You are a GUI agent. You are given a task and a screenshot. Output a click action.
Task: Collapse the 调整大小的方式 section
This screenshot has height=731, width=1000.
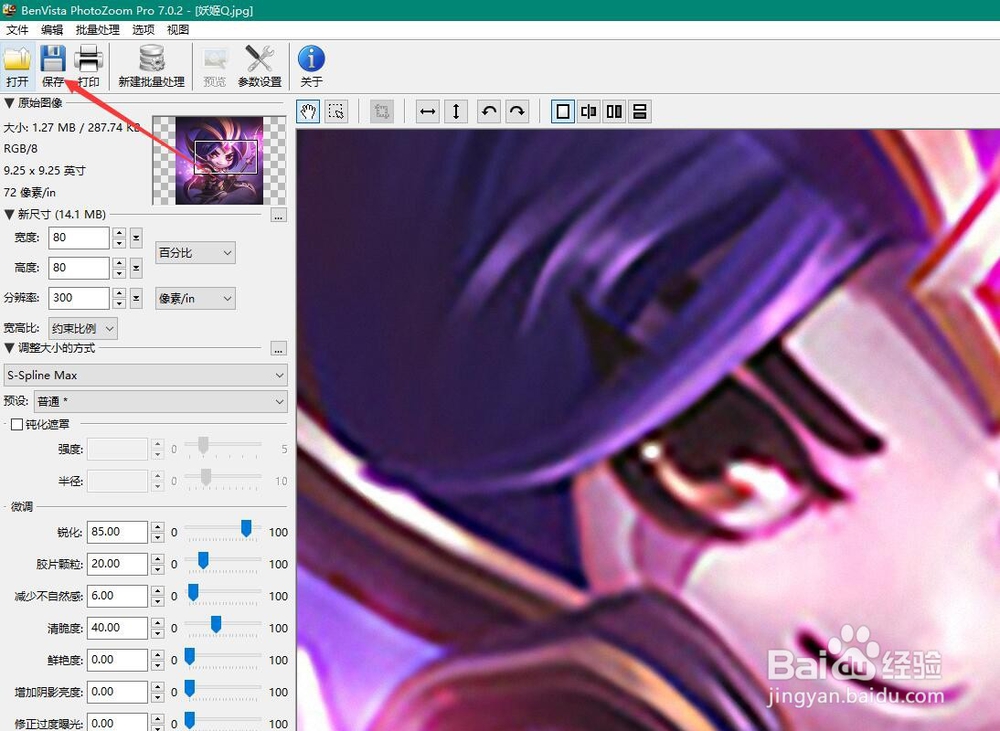tap(10, 348)
